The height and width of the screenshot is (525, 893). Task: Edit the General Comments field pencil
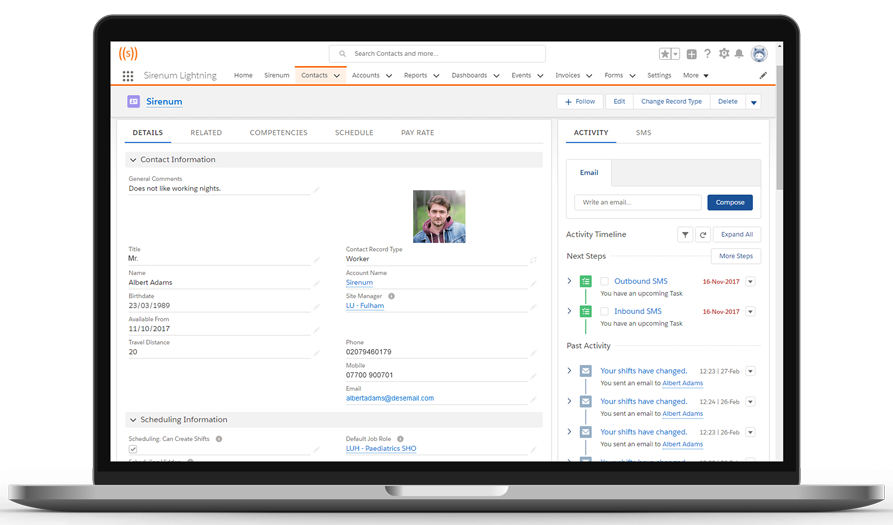click(x=317, y=190)
